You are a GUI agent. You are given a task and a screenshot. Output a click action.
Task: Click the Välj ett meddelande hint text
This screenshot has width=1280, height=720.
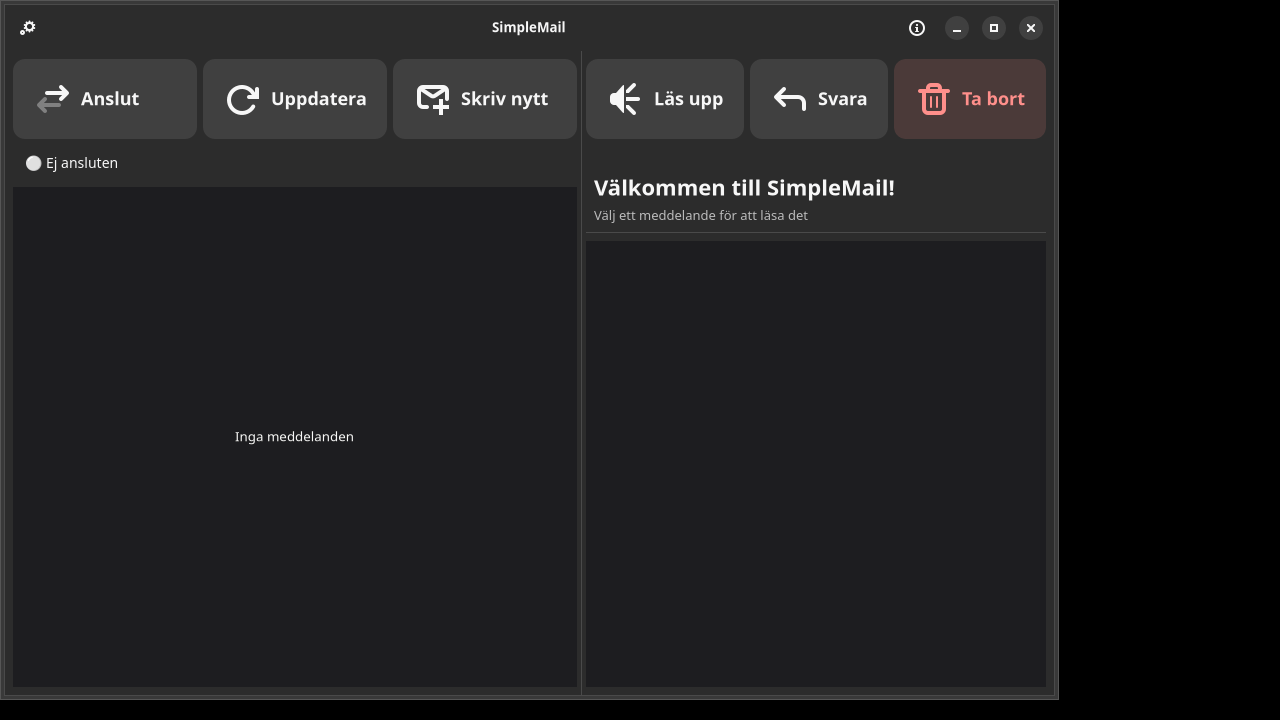(701, 216)
